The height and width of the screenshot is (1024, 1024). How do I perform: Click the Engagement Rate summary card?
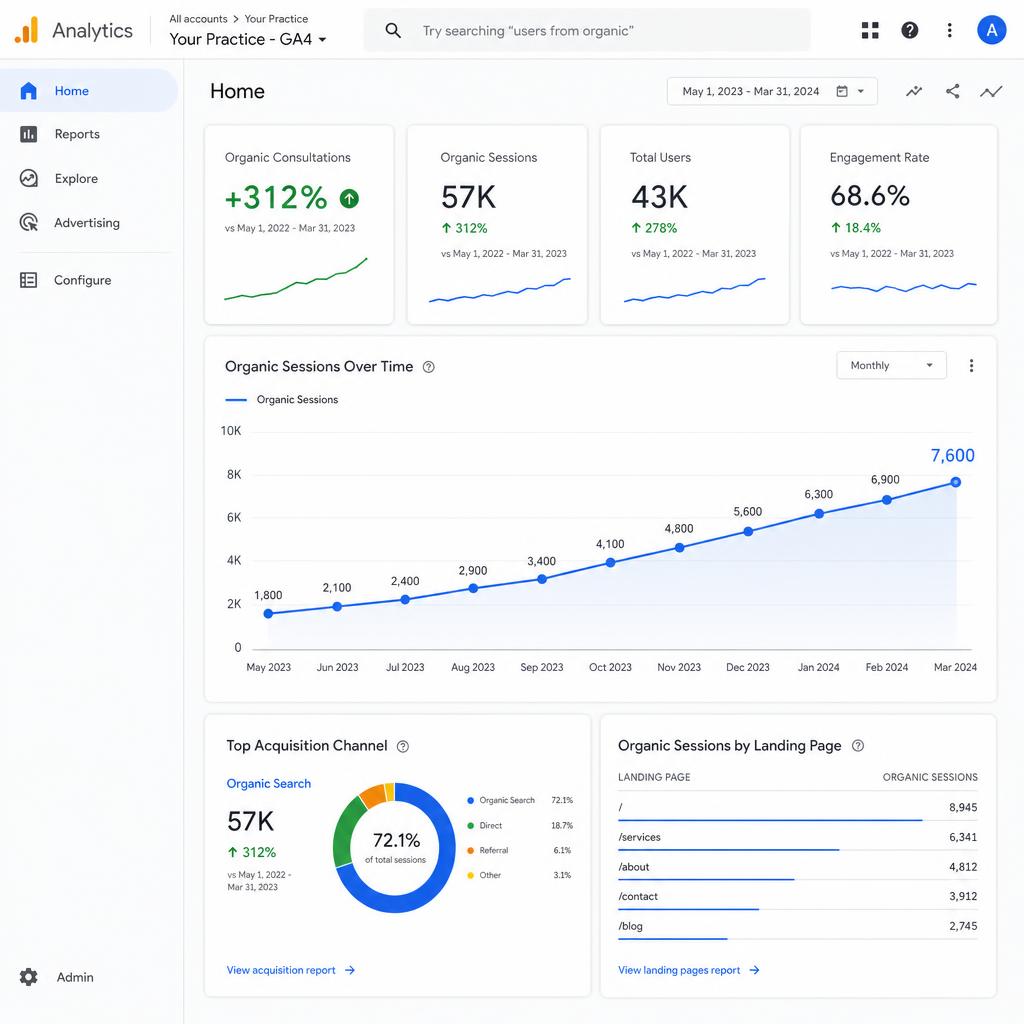pos(899,225)
